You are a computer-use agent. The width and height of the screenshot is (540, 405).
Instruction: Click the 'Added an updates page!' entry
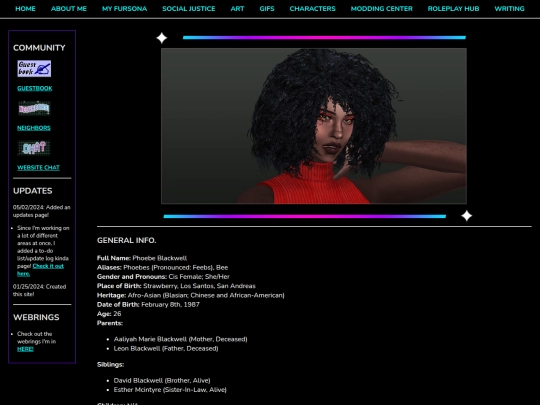[x=42, y=211]
